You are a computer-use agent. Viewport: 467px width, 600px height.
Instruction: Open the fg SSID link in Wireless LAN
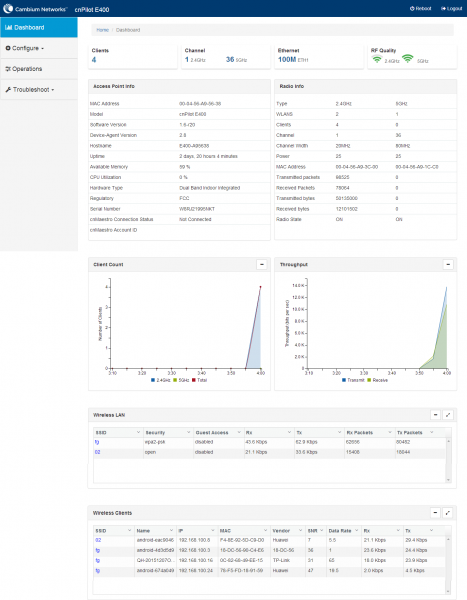pos(97,442)
